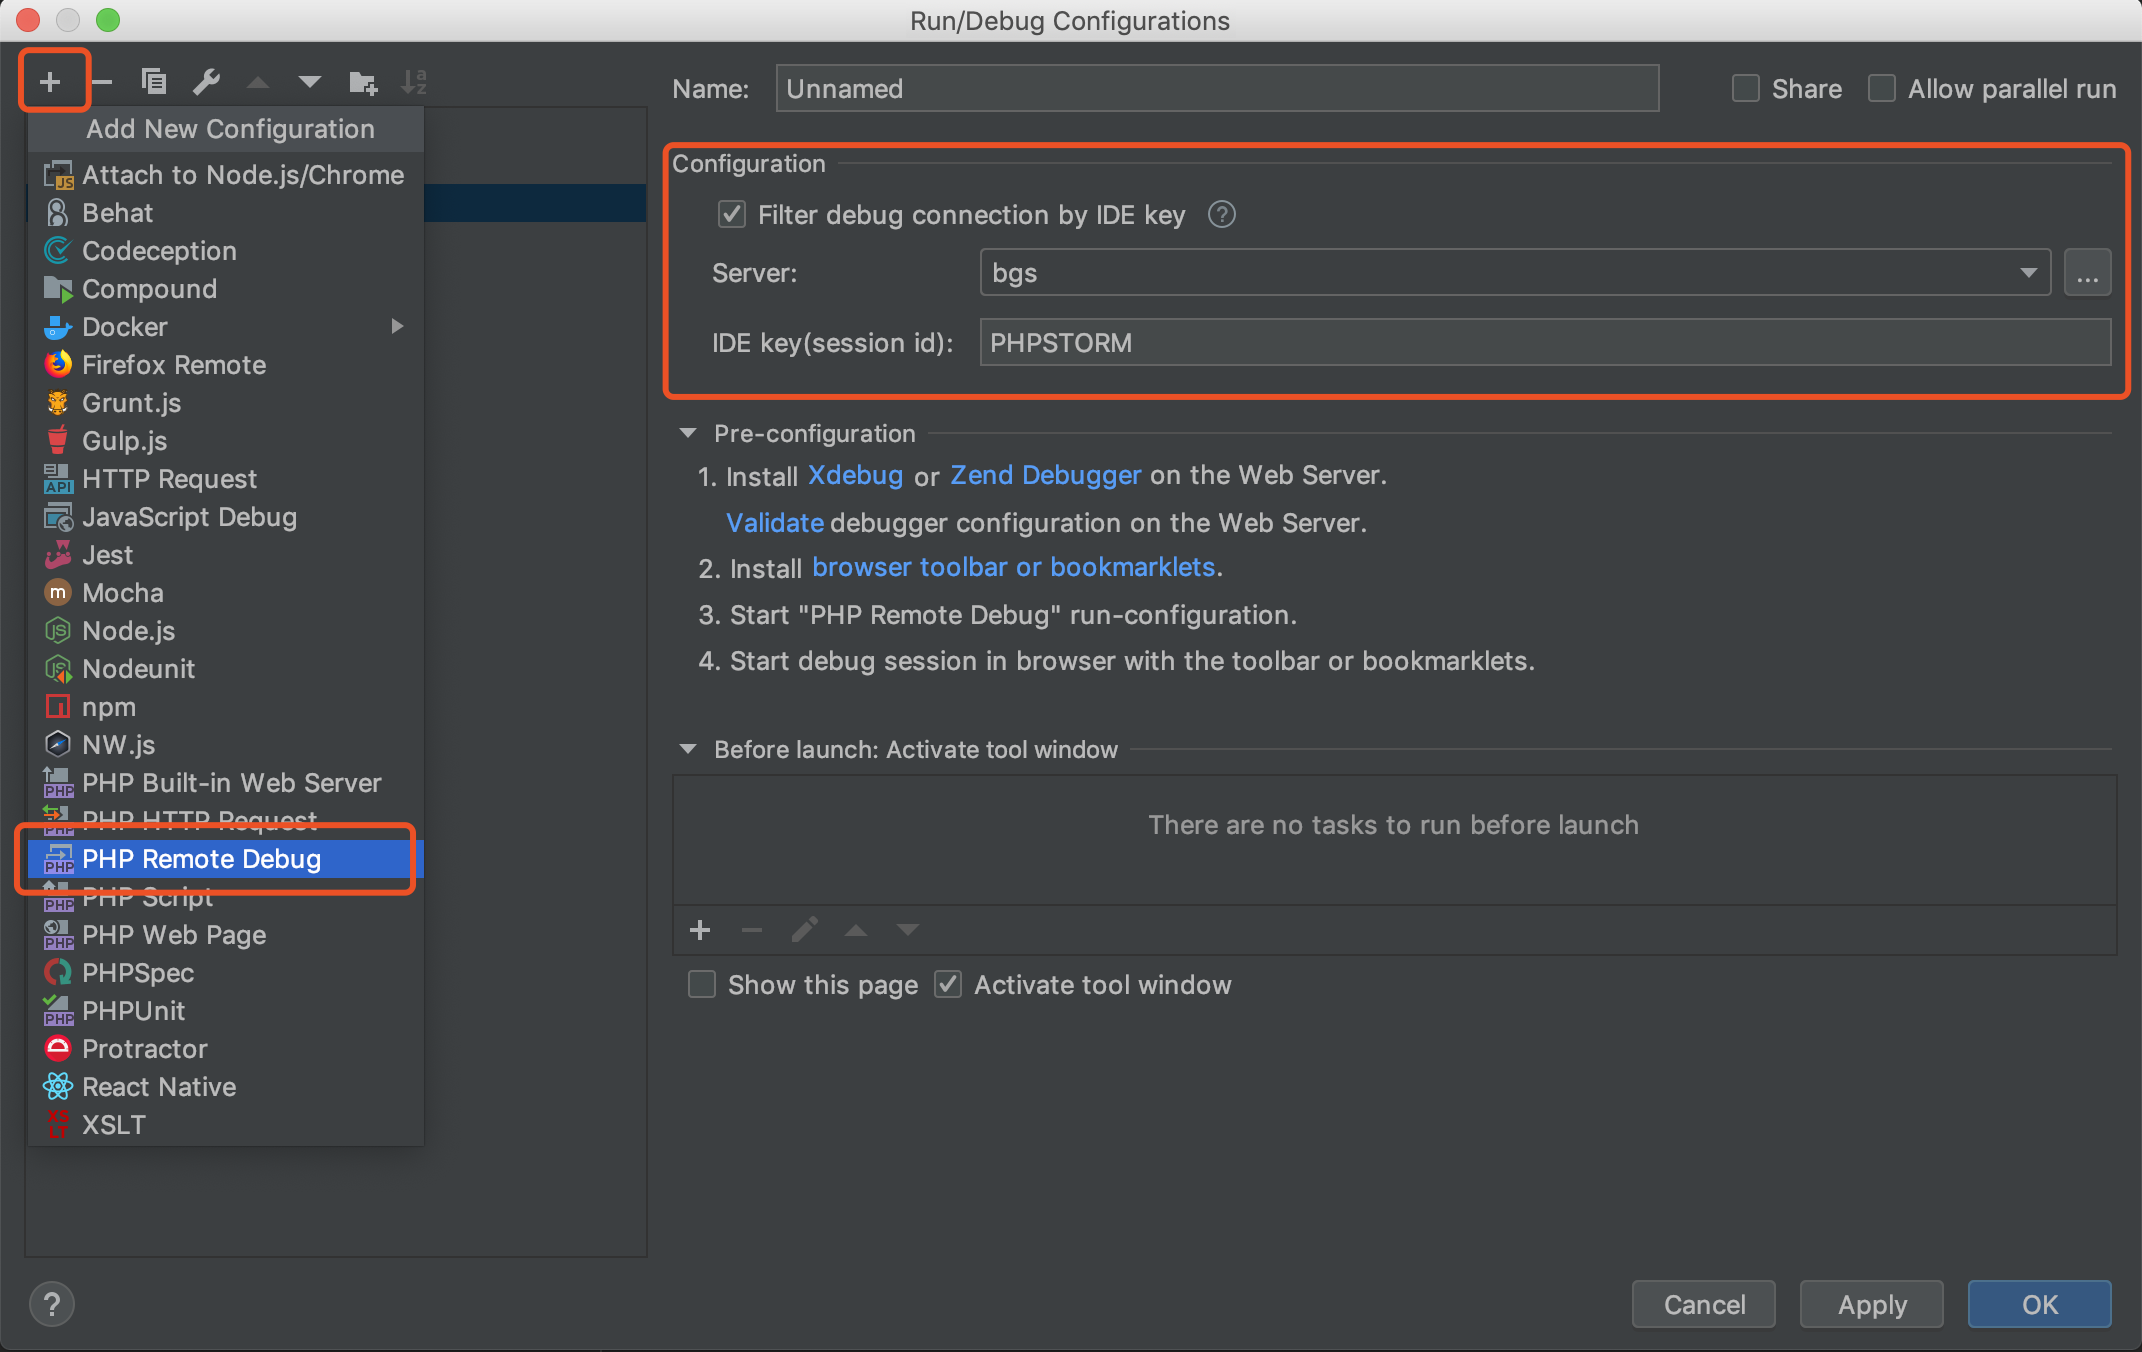2142x1352 pixels.
Task: Add a before launch task with plus
Action: pos(700,931)
